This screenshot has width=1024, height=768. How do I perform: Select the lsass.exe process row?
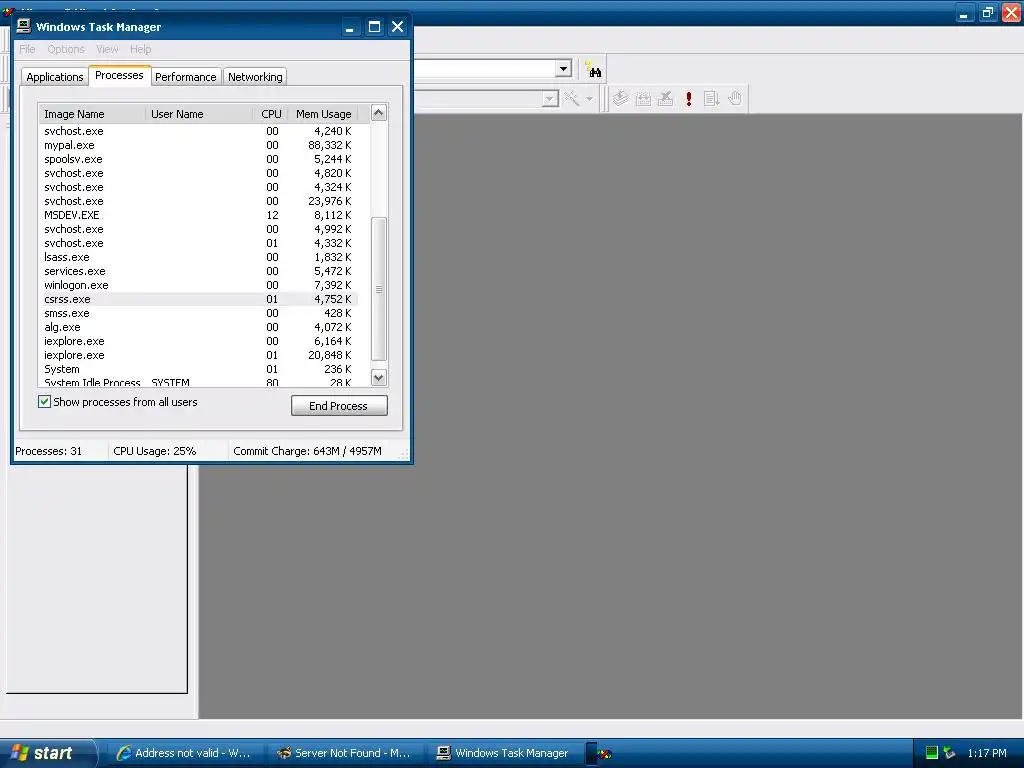click(198, 257)
